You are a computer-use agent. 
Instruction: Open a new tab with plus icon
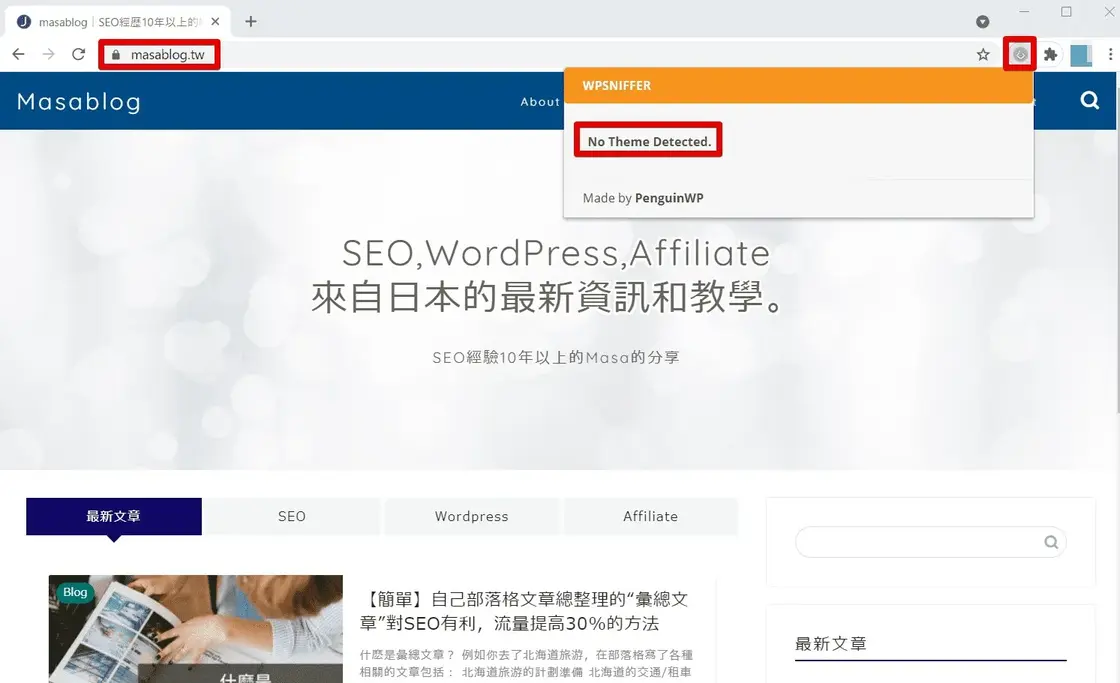point(251,21)
